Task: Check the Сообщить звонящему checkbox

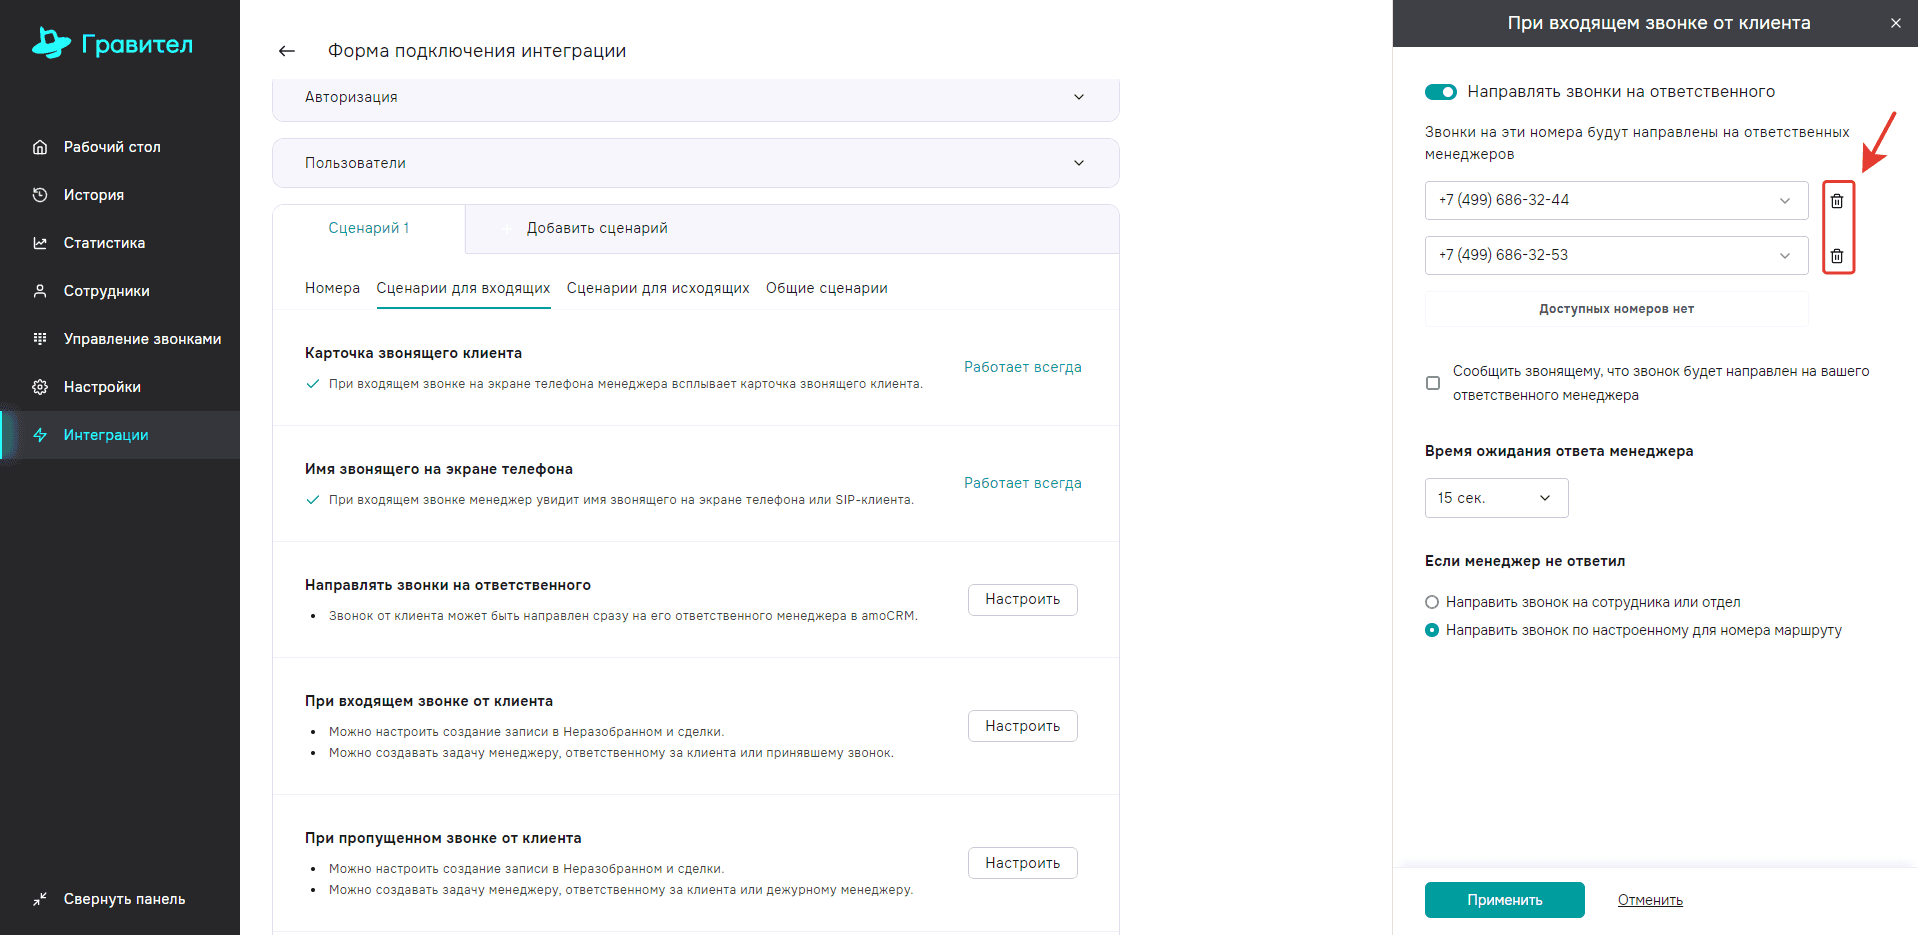Action: (x=1433, y=383)
